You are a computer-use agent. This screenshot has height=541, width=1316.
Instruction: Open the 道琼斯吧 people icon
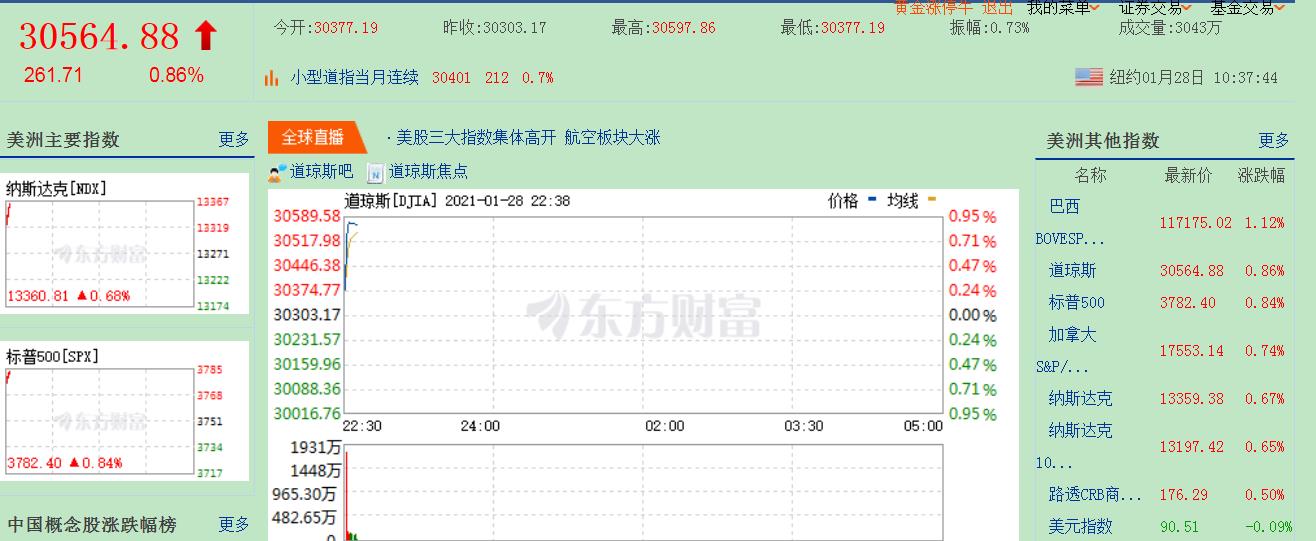click(x=277, y=172)
